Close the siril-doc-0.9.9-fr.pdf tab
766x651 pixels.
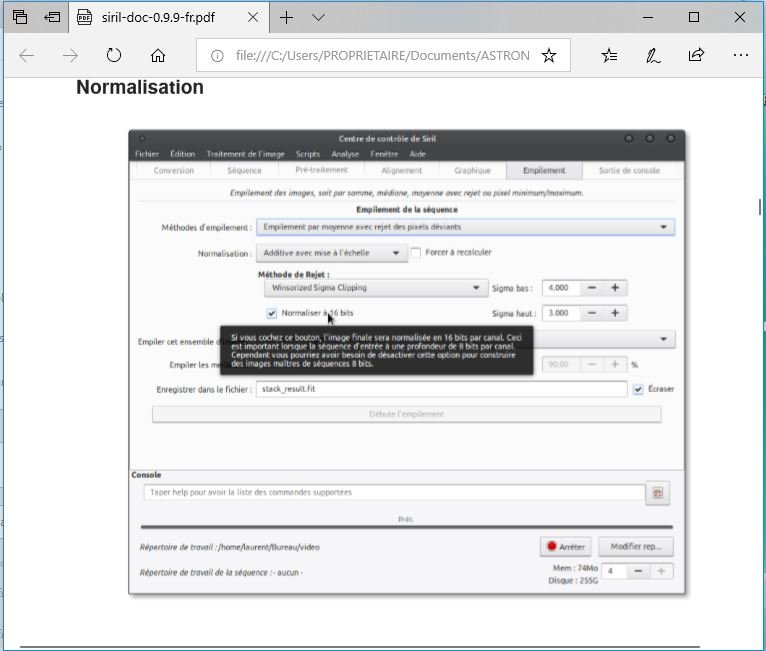point(253,18)
